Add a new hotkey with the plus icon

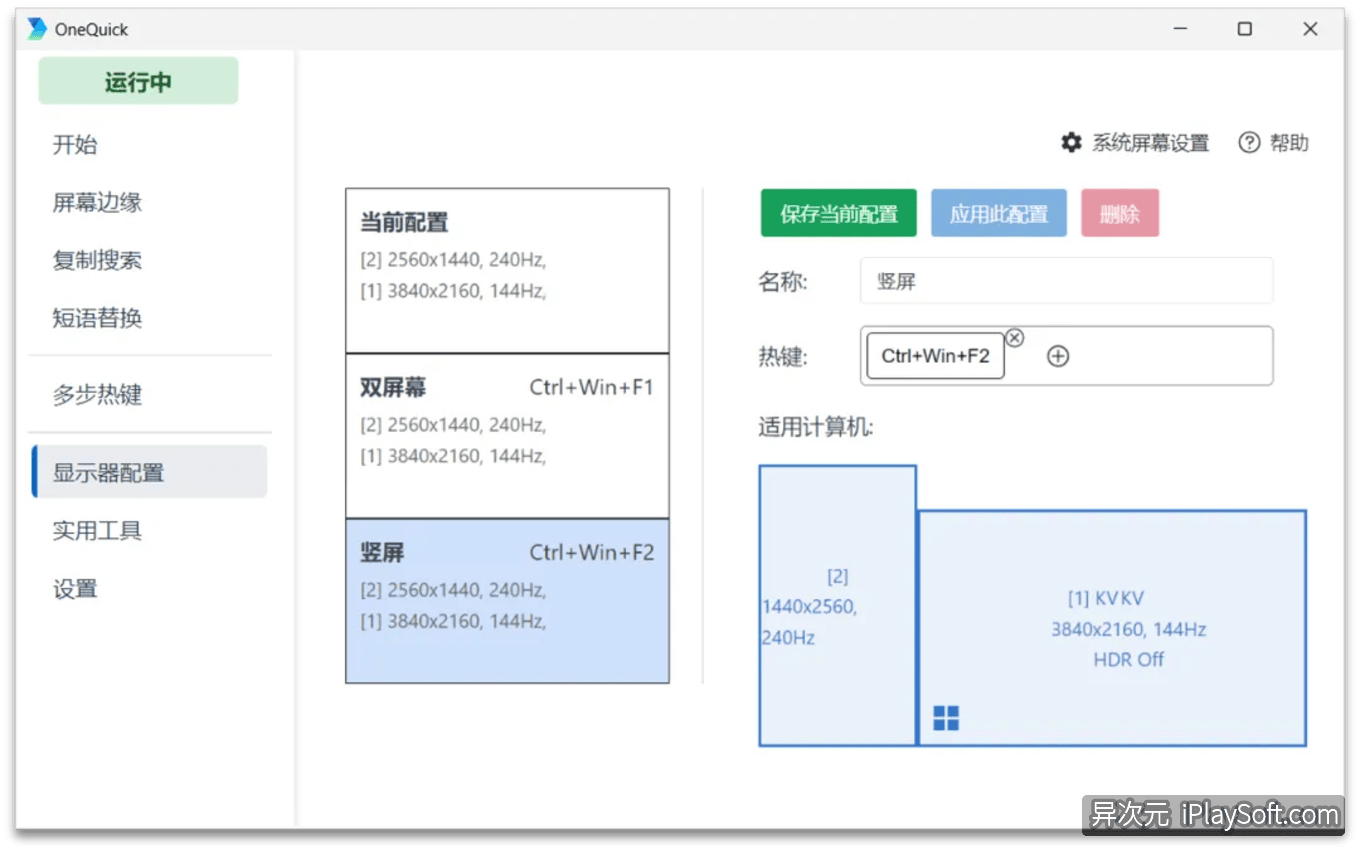click(x=1057, y=355)
